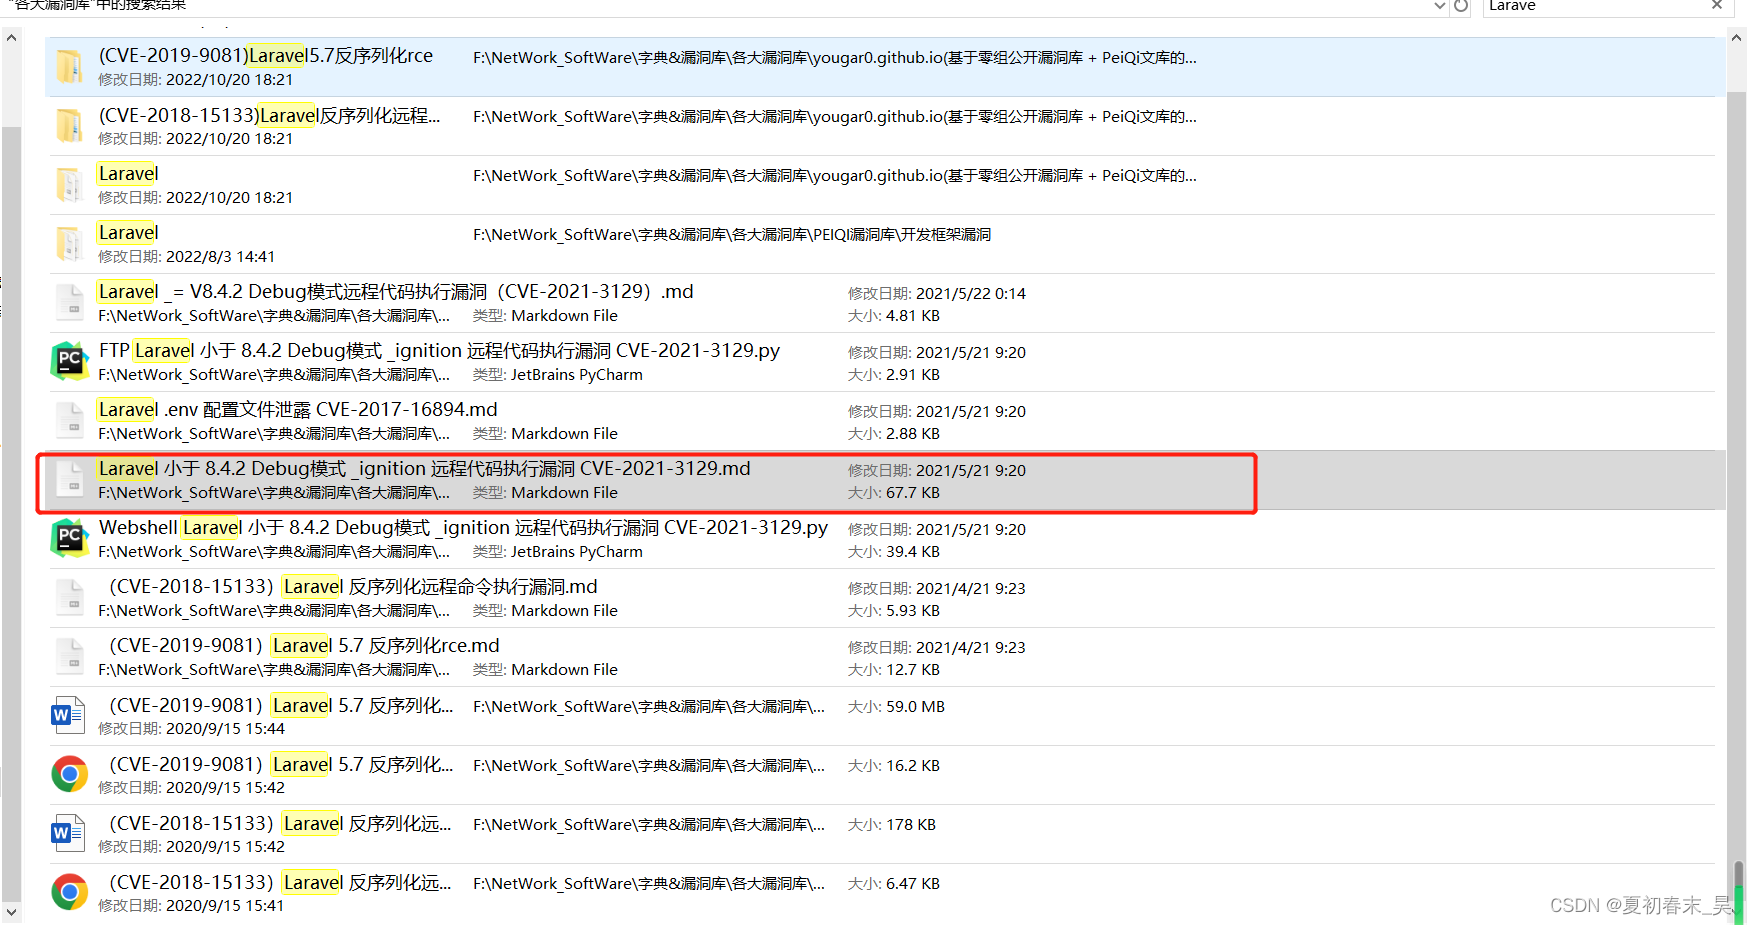
Task: Click size value 39.4 KB
Action: pos(913,552)
